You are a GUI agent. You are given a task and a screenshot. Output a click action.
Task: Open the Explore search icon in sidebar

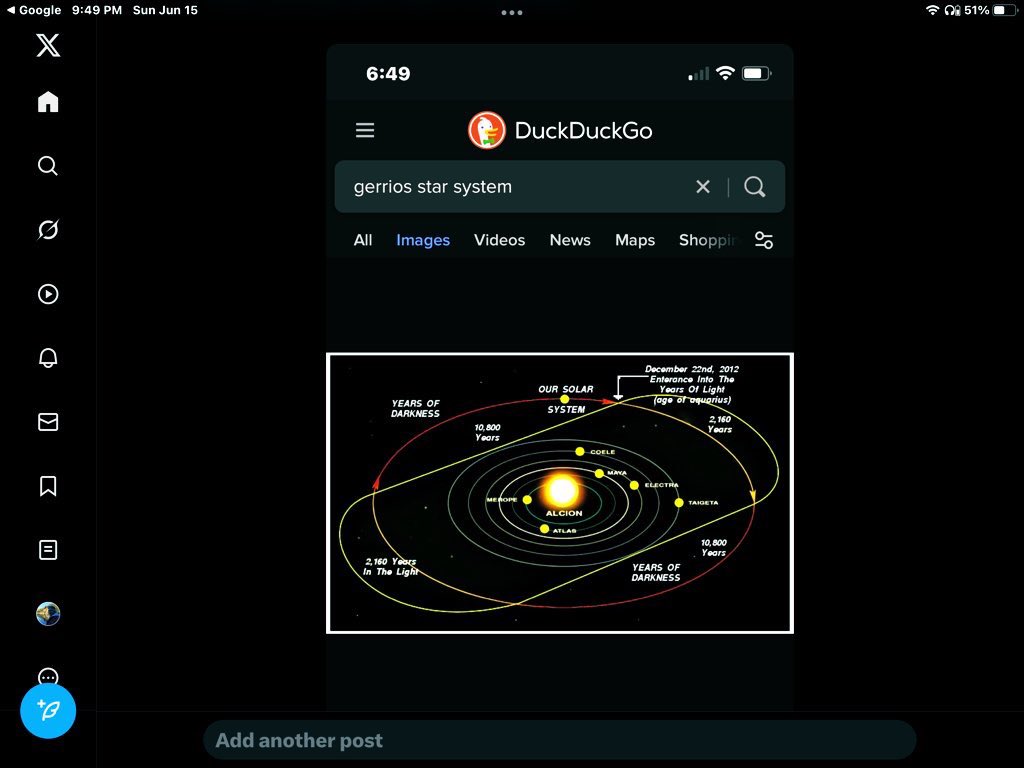[48, 166]
